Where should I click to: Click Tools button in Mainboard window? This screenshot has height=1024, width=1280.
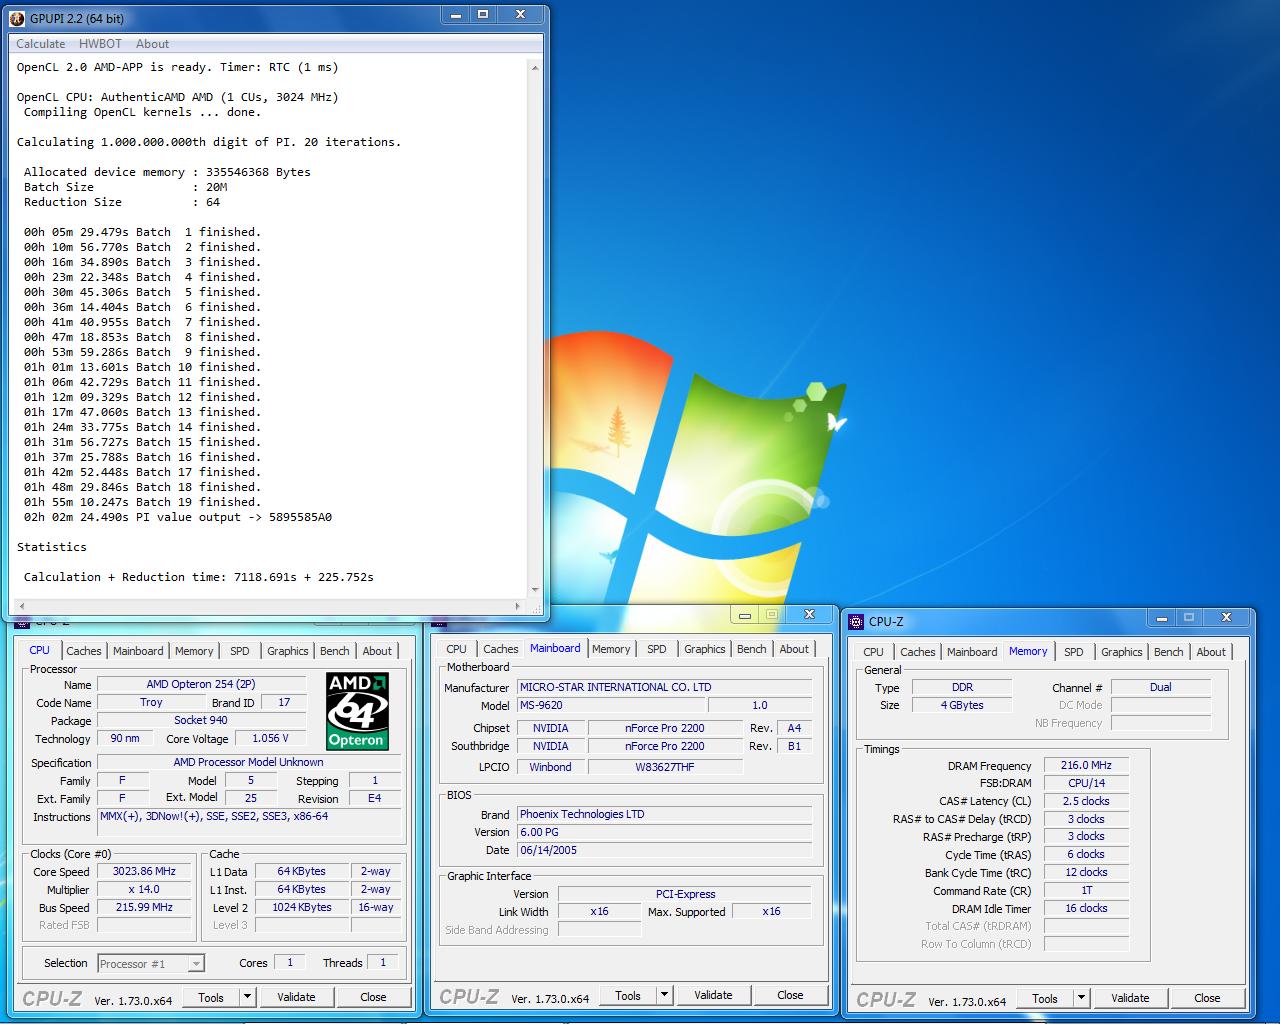[x=628, y=995]
